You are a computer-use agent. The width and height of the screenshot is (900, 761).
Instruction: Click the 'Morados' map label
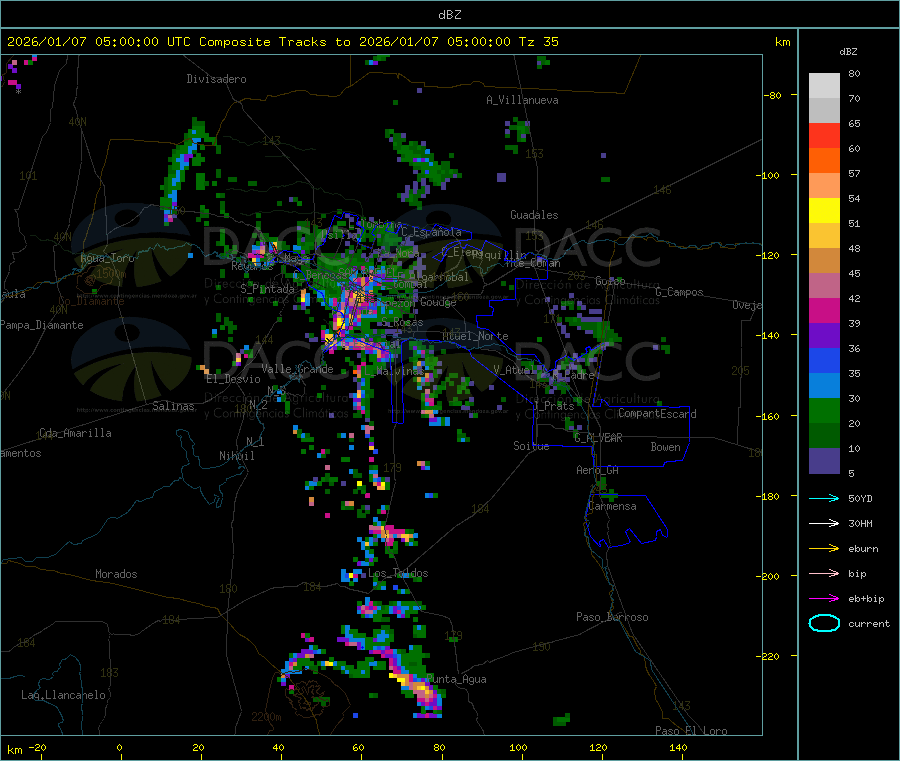click(116, 574)
